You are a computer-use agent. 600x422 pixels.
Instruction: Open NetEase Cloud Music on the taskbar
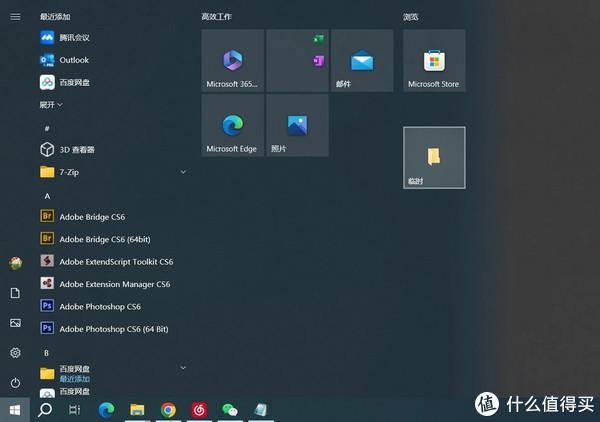[199, 410]
